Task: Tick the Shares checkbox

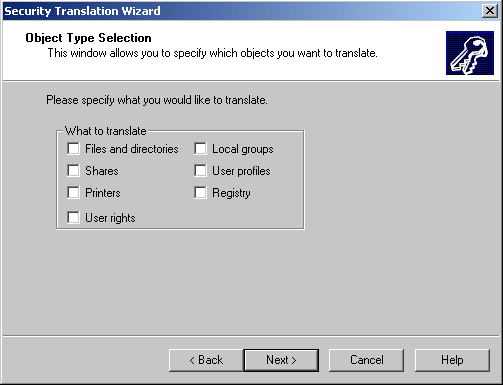Action: [x=73, y=171]
